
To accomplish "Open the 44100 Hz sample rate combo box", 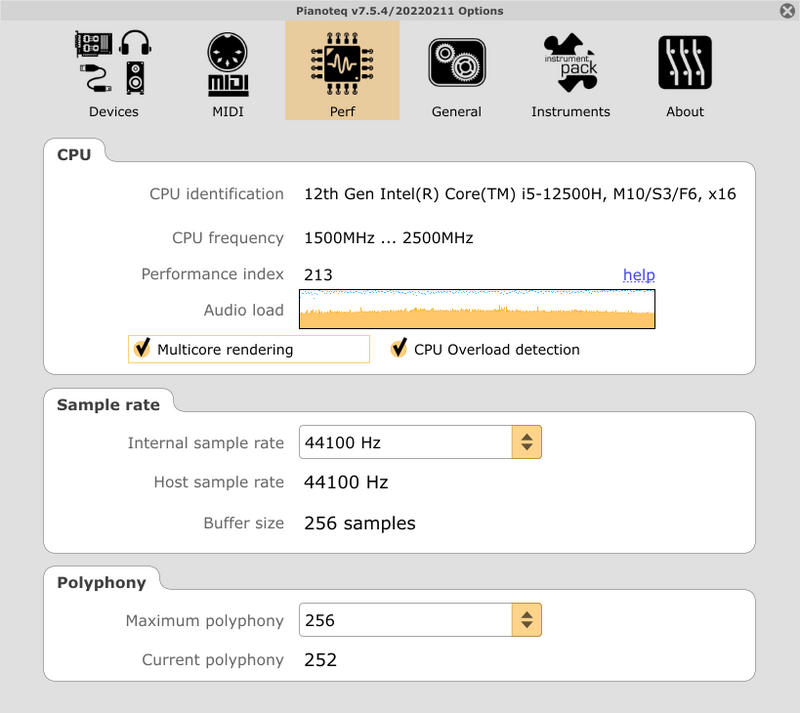I will pos(420,442).
